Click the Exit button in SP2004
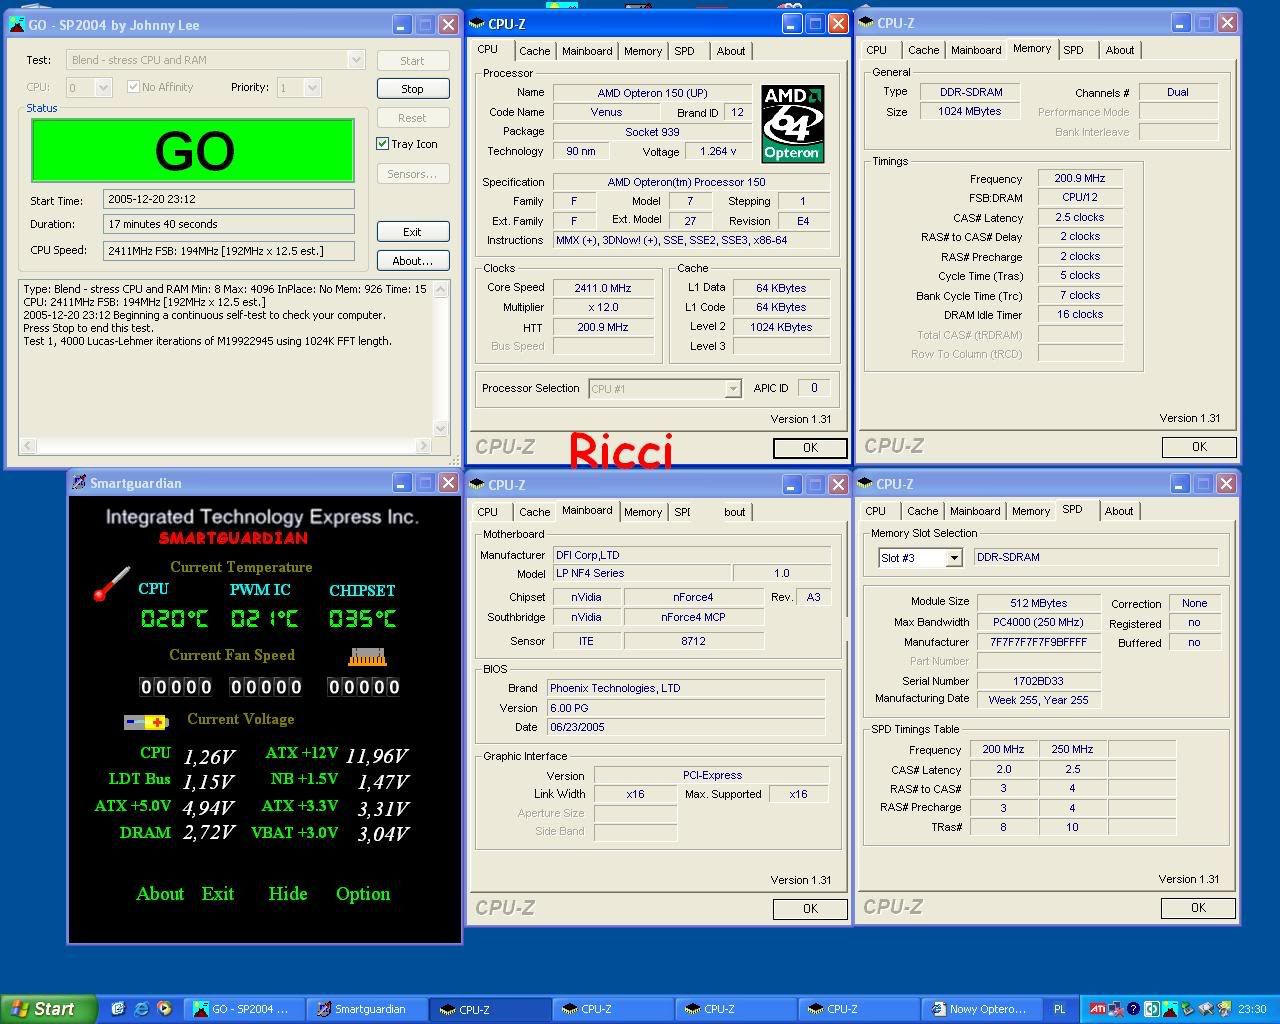The image size is (1280, 1024). click(412, 232)
